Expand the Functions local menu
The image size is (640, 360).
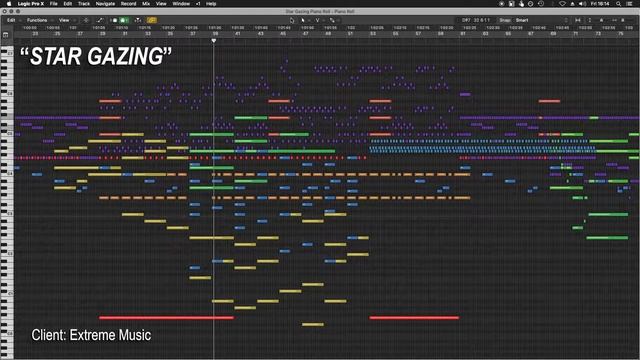[38, 20]
